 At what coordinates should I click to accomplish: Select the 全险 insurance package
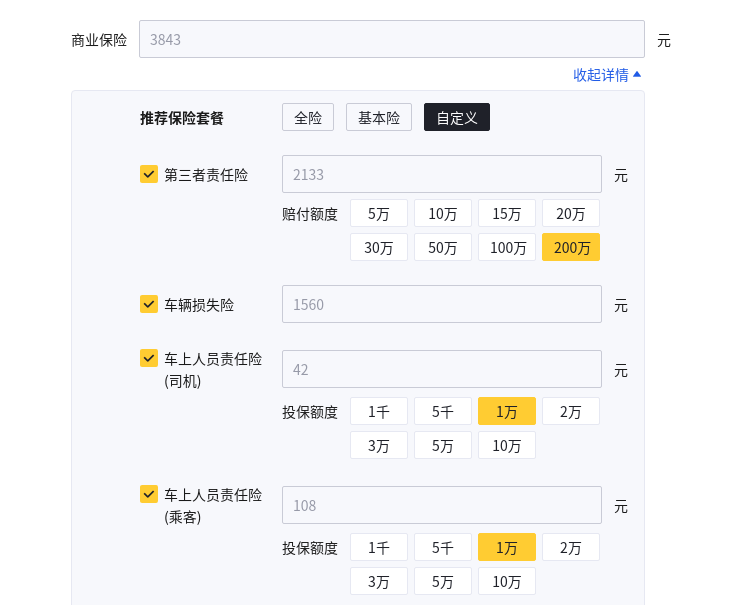pyautogui.click(x=308, y=117)
